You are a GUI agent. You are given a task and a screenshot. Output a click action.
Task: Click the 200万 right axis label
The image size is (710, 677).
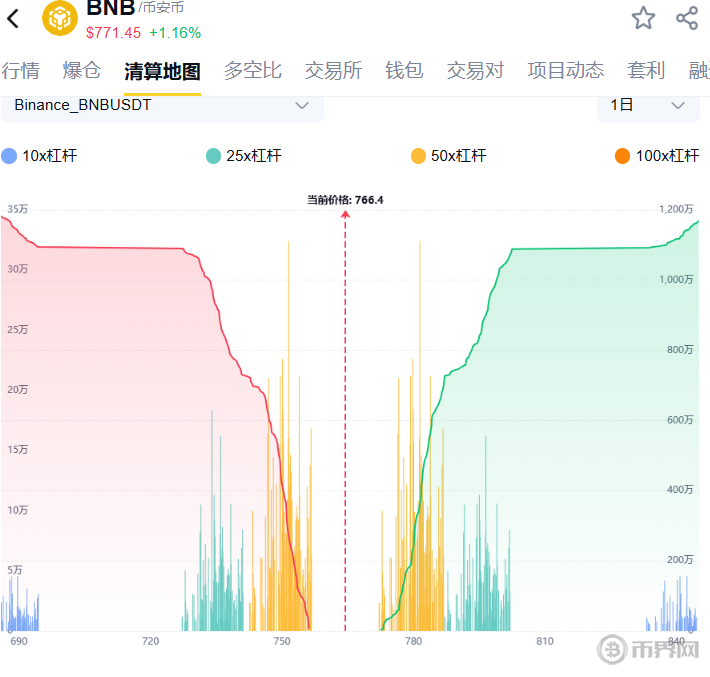point(680,560)
